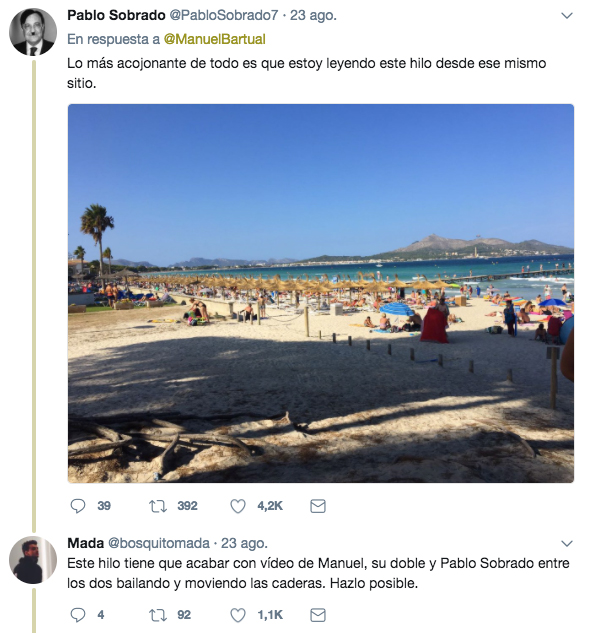Share Mada's tweet via envelope icon
The image size is (590, 633).
coord(318,615)
